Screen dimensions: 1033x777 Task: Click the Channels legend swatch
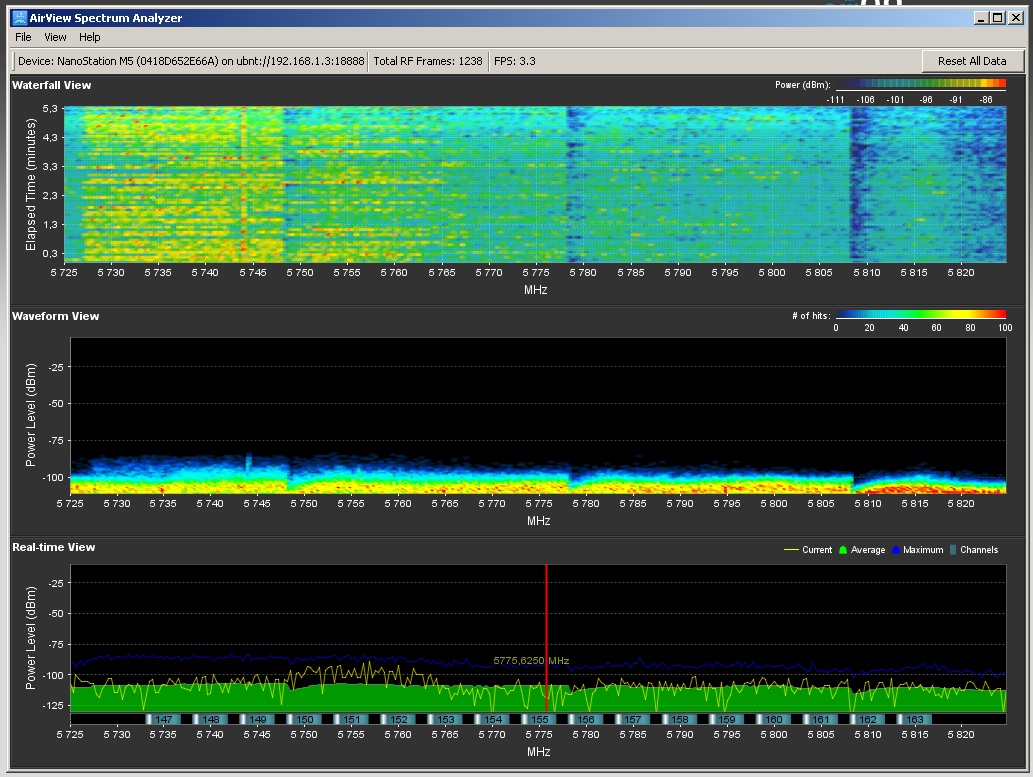tap(953, 550)
